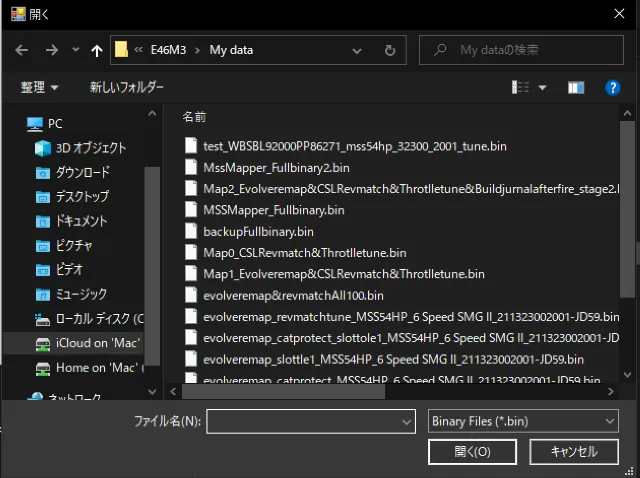640x478 pixels.
Task: Select test_WBSBL92000PP86271 tune.bin file
Action: coord(345,146)
